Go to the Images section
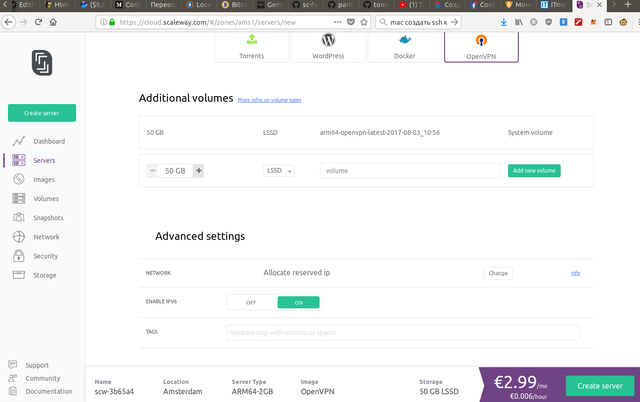This screenshot has width=640, height=402. pyautogui.click(x=44, y=180)
